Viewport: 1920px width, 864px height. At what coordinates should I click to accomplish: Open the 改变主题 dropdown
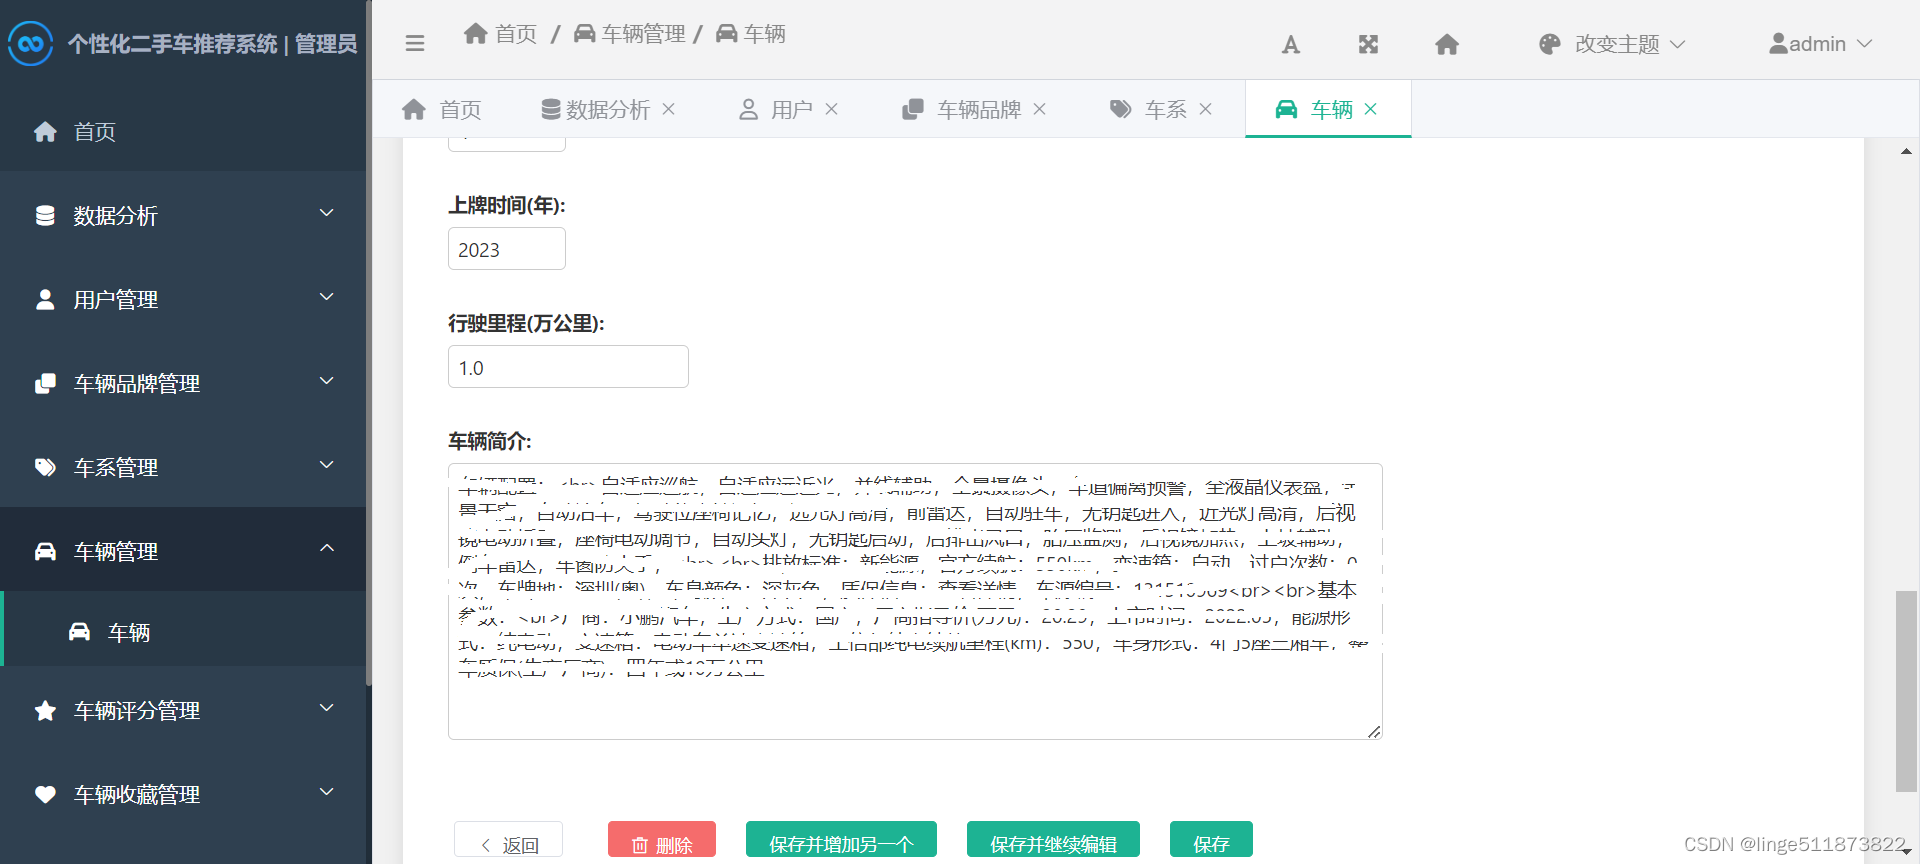pyautogui.click(x=1612, y=44)
